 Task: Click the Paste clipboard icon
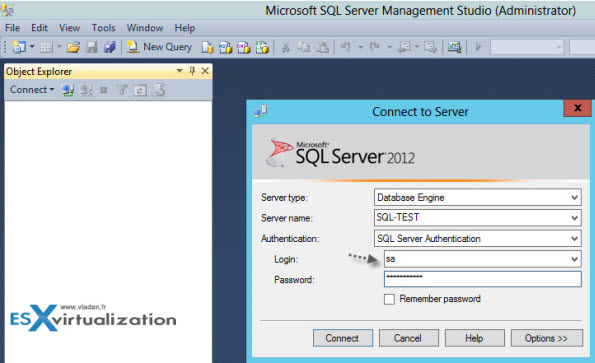coord(322,47)
